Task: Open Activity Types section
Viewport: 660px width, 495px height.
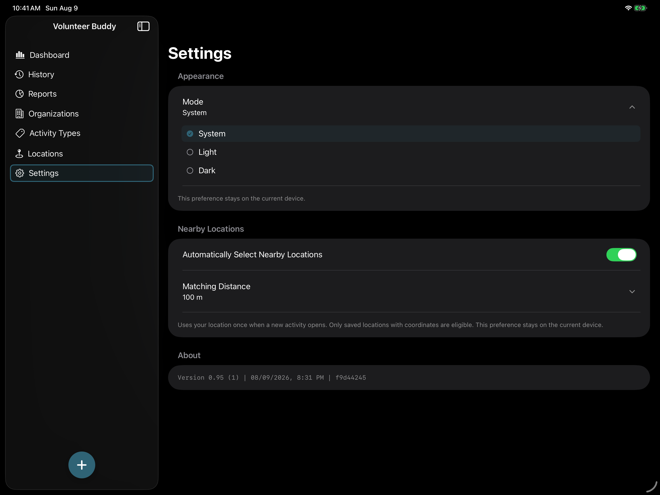Action: pyautogui.click(x=82, y=133)
